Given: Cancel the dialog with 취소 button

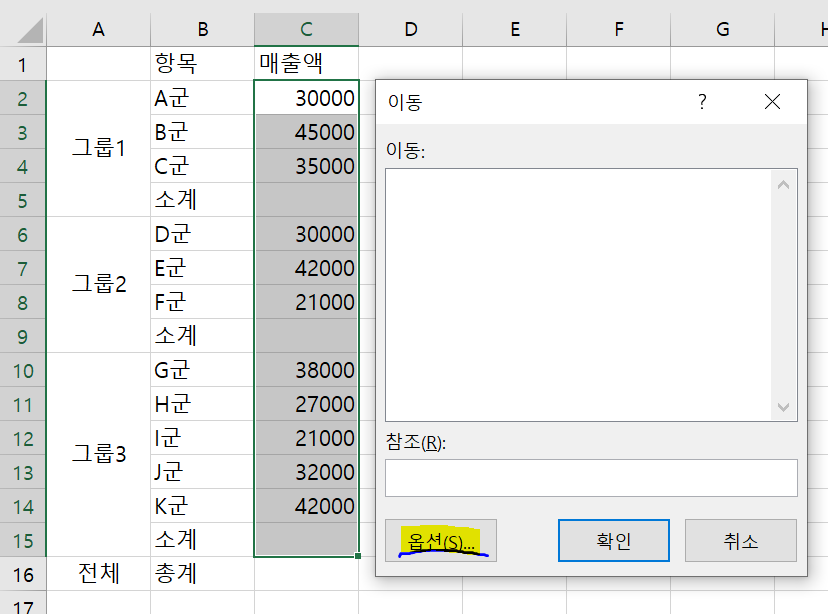Looking at the screenshot, I should pos(741,541).
